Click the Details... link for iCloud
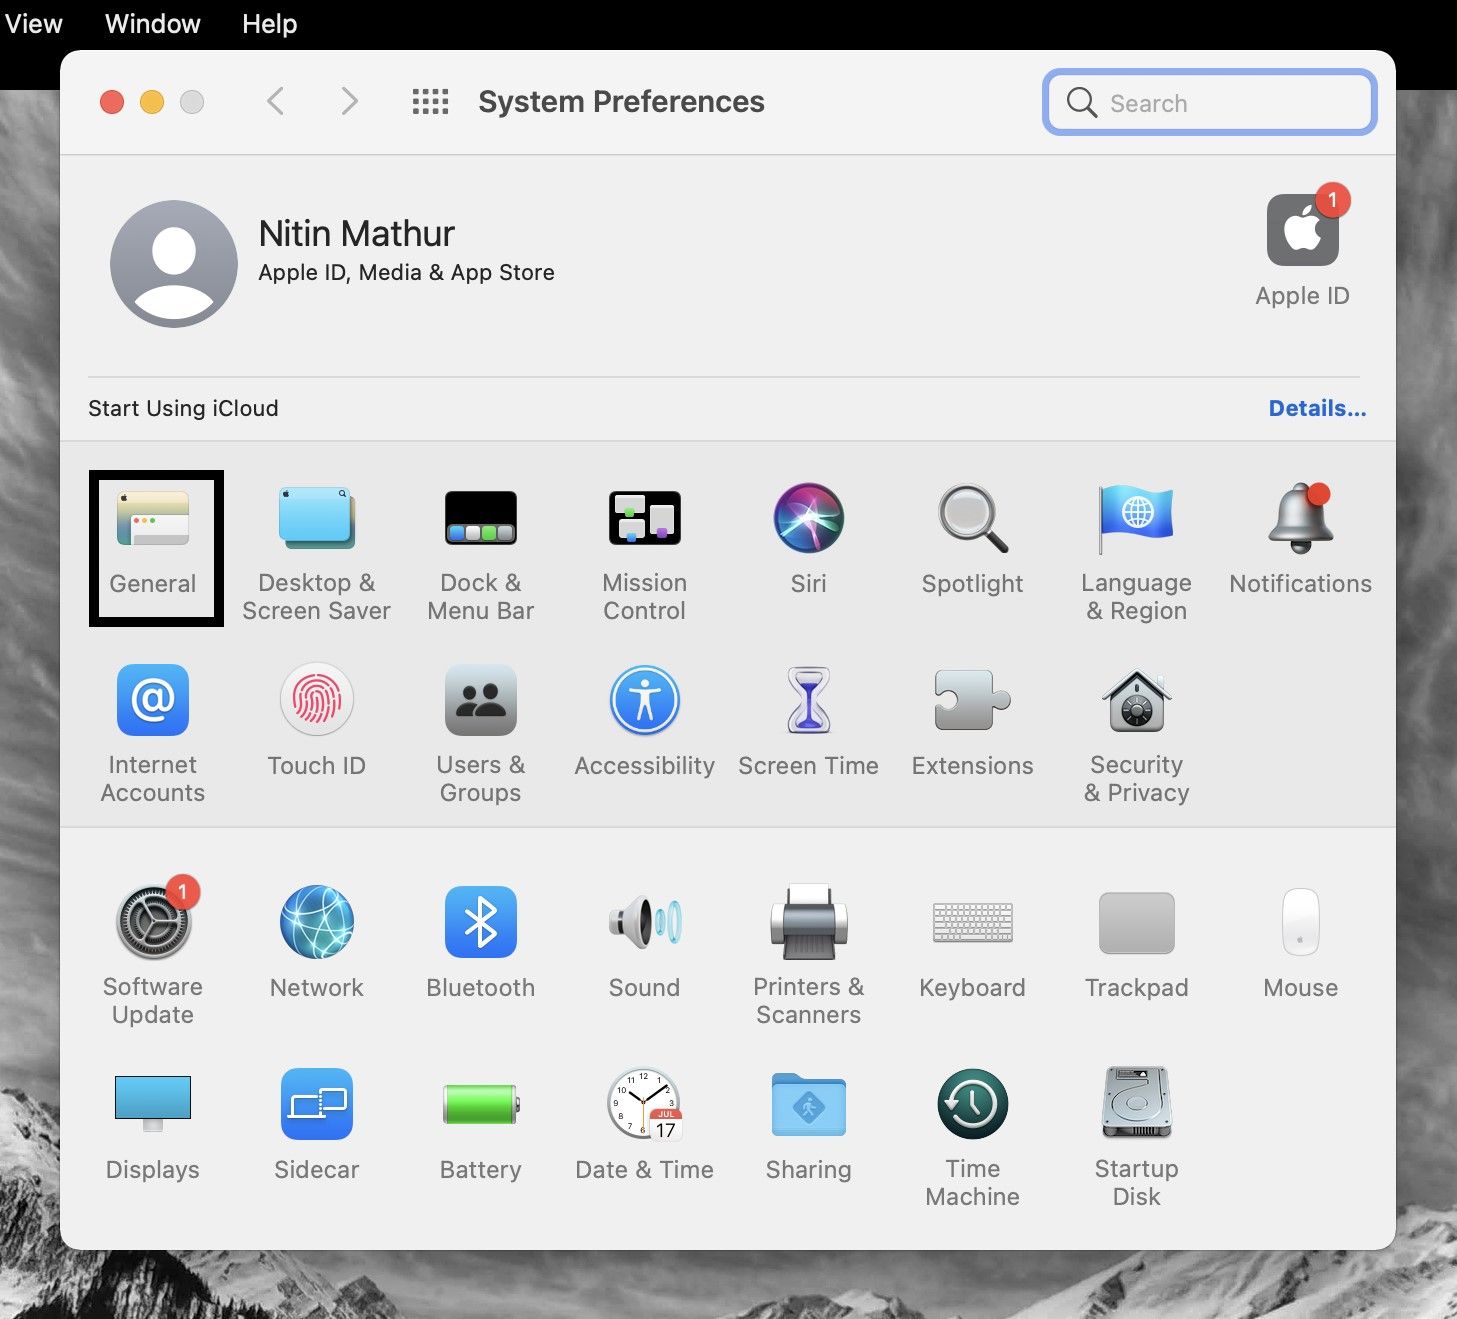The image size is (1457, 1319). (1317, 408)
